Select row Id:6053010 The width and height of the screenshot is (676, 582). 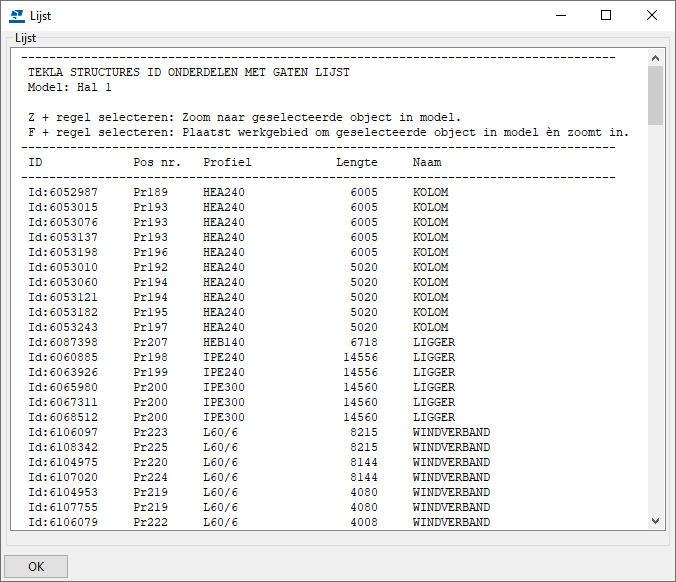tap(238, 267)
